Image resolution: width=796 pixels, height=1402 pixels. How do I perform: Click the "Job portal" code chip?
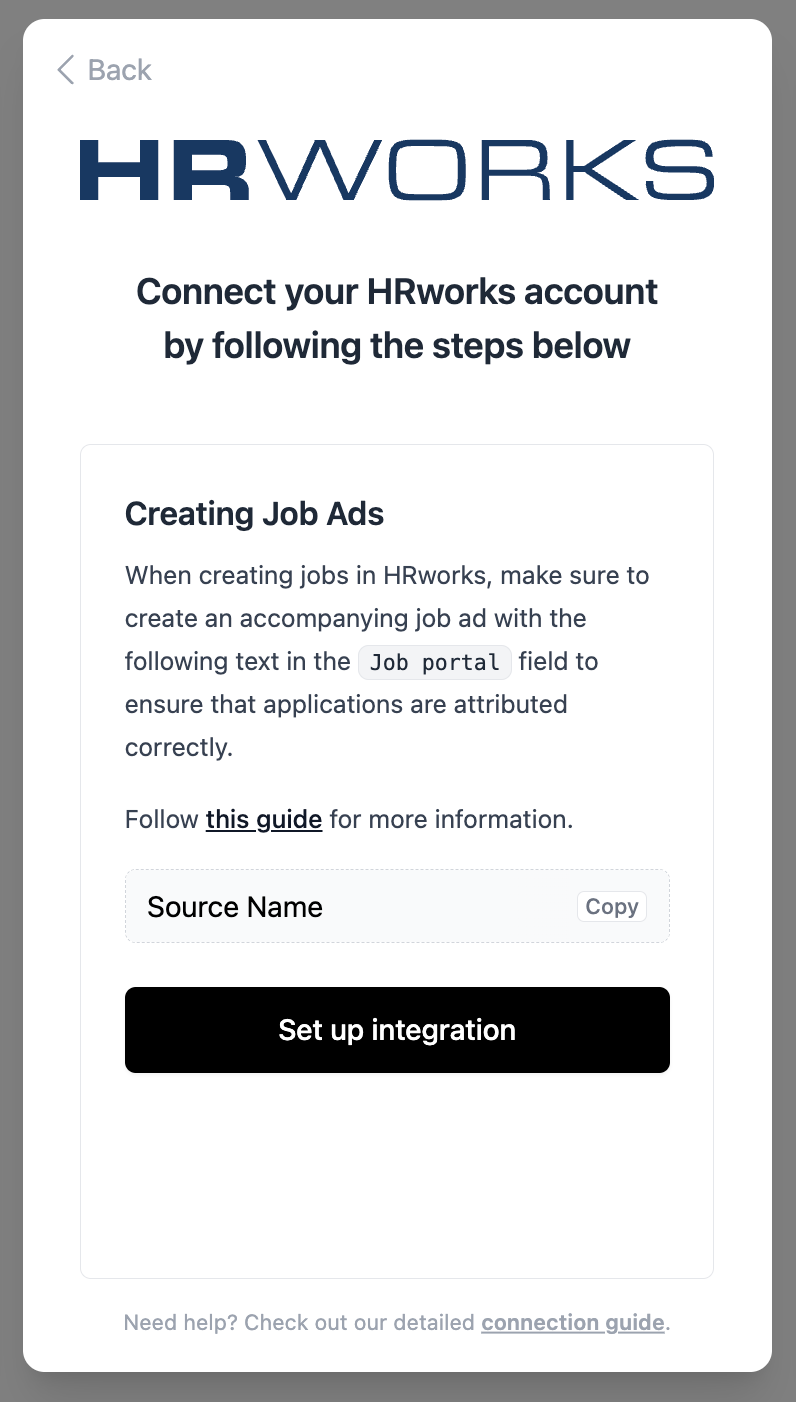point(435,662)
